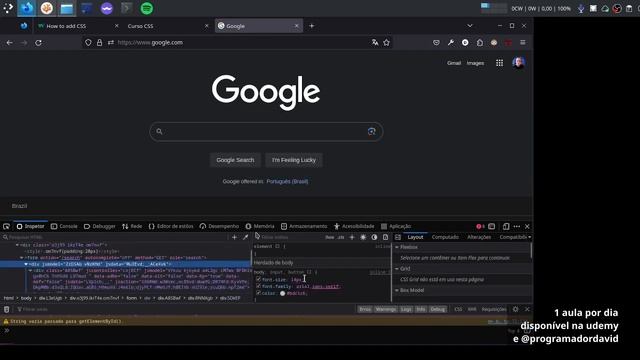The image size is (640, 360).
Task: Open the Gmail link
Action: [454, 63]
